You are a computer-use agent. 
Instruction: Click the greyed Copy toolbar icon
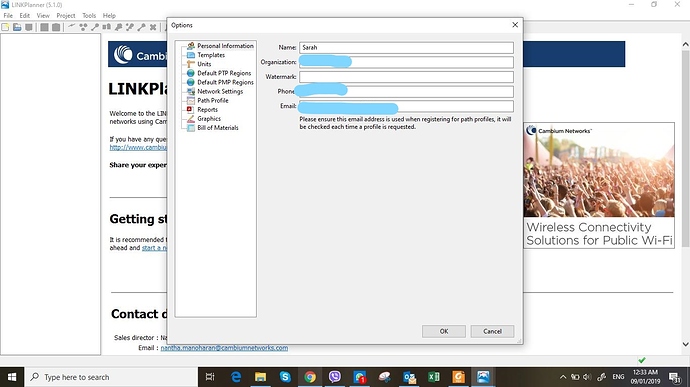point(44,27)
